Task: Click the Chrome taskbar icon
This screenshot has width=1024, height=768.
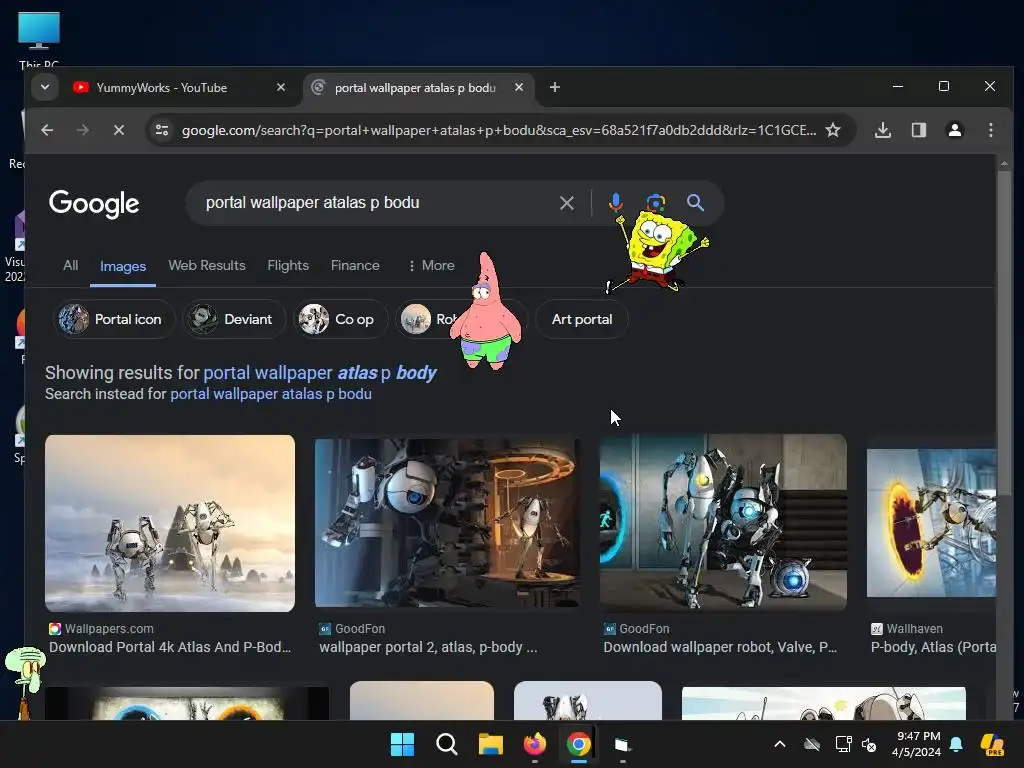Action: click(579, 744)
